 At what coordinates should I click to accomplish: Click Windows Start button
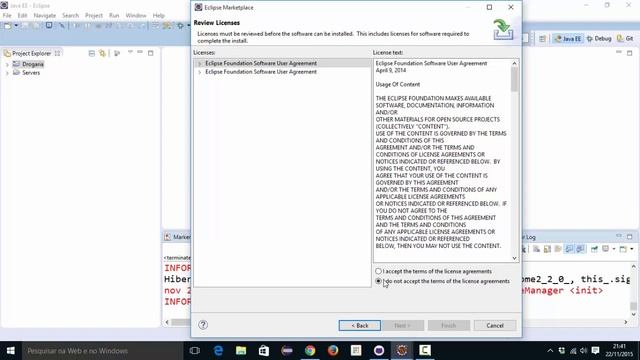(11, 351)
